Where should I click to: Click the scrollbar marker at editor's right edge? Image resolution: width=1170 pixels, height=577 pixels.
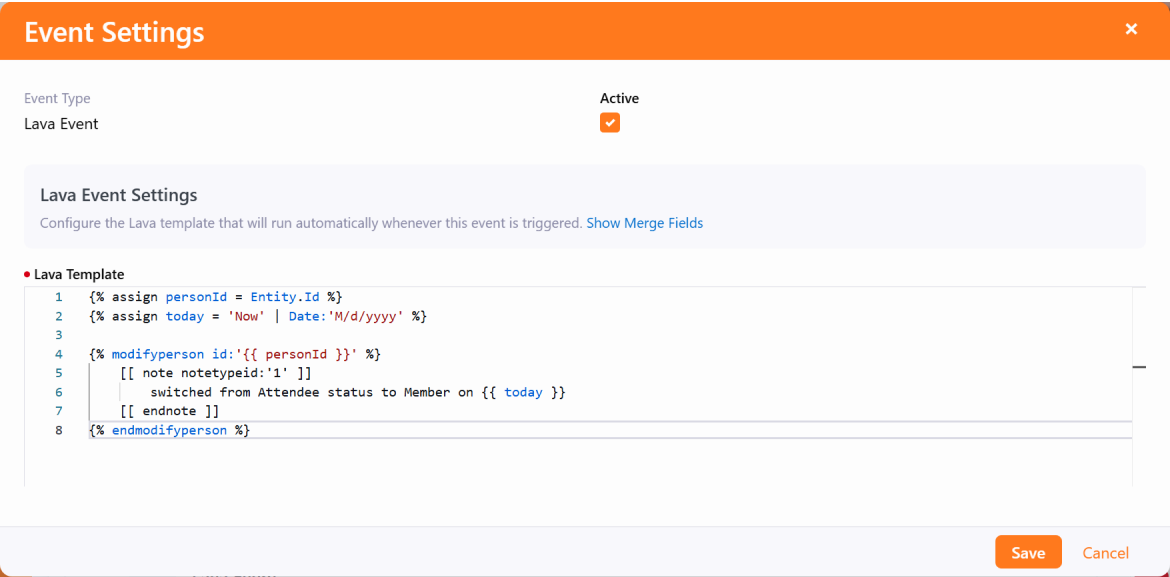pos(1139,368)
